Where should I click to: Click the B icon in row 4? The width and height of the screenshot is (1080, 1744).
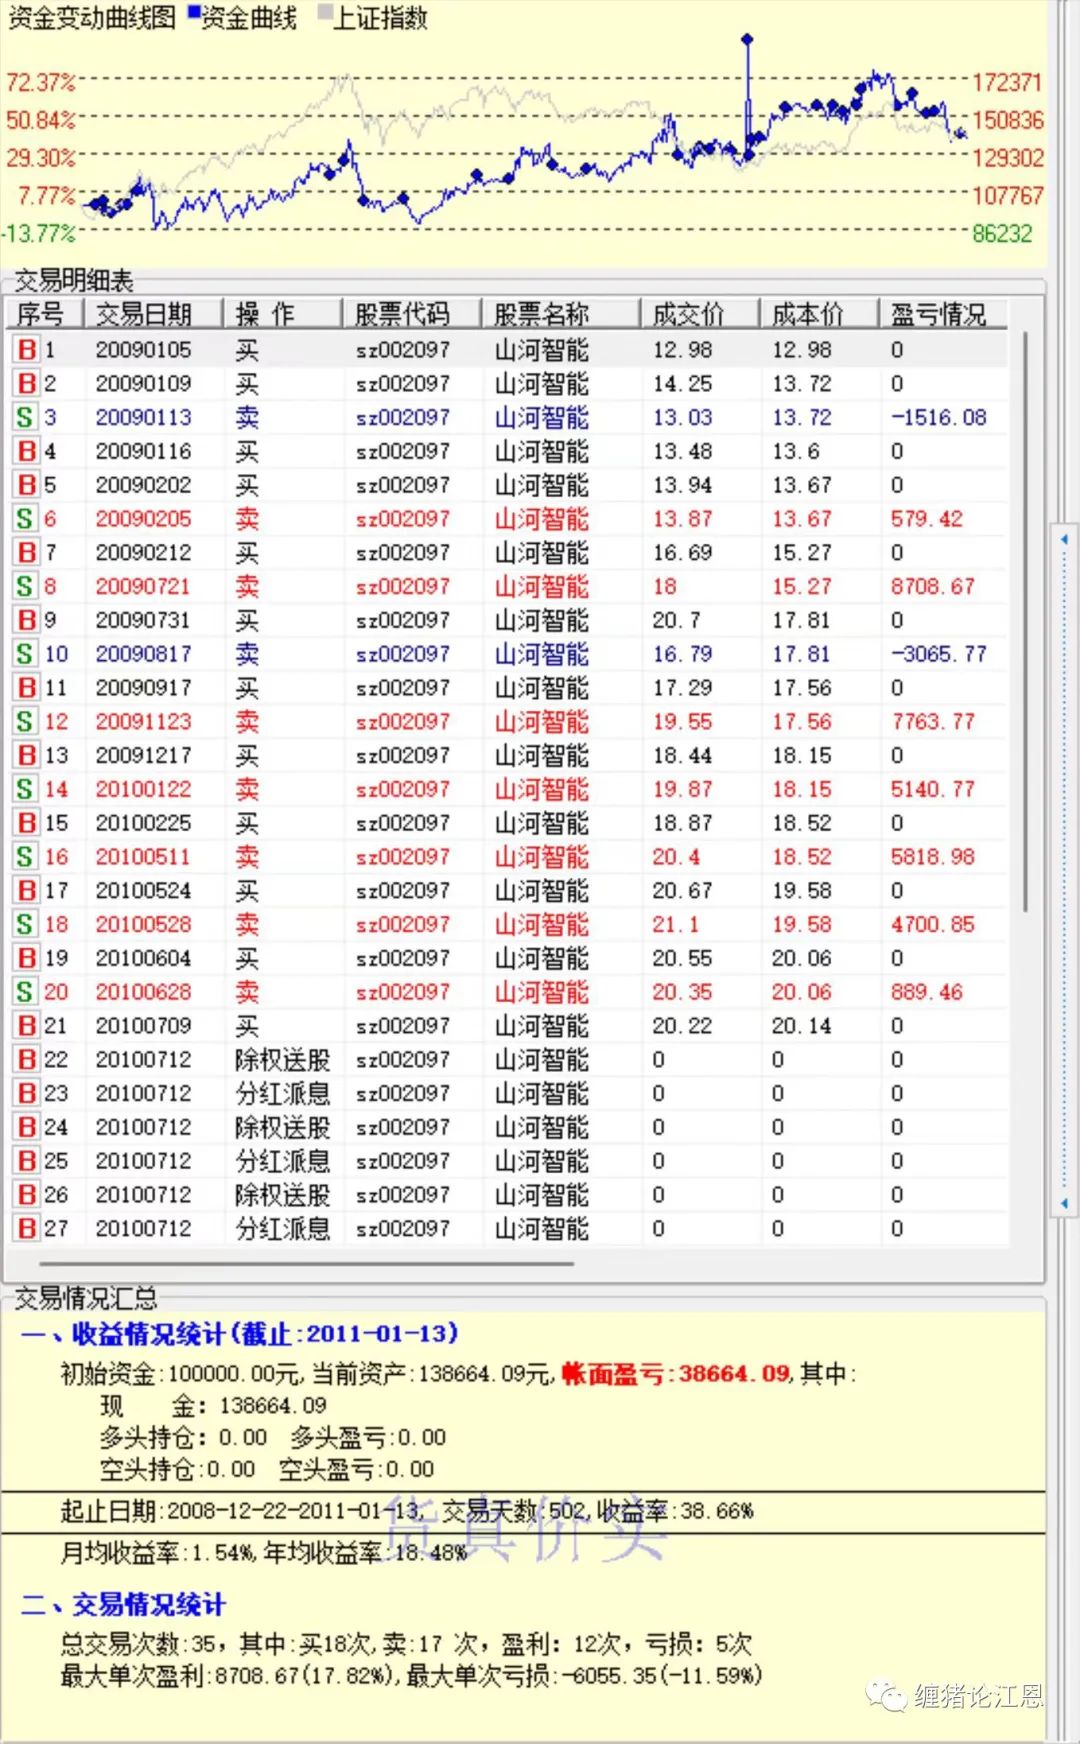pos(27,451)
